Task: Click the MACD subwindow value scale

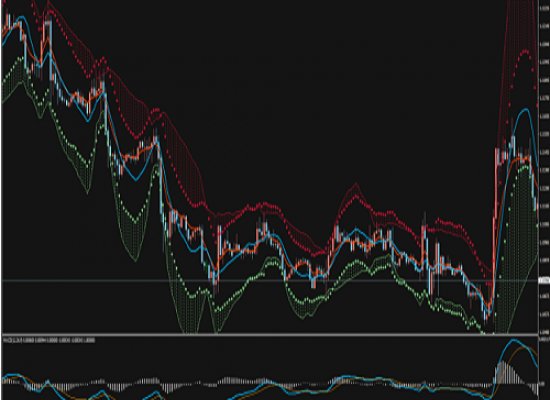Action: tap(544, 368)
